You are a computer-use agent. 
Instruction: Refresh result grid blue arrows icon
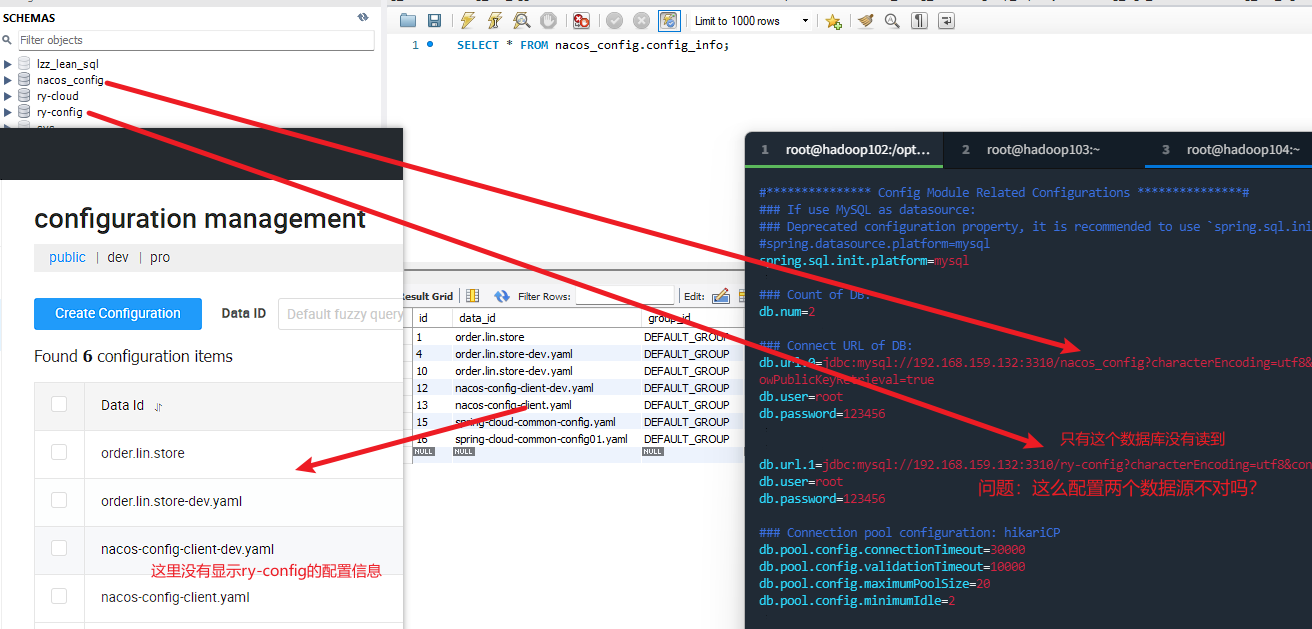[x=502, y=296]
